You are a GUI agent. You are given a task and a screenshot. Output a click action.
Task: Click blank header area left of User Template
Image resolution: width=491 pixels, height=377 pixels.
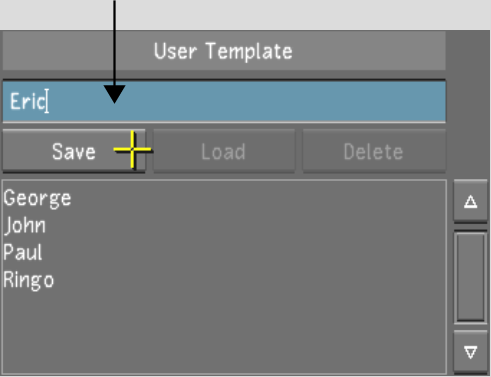coord(77,51)
